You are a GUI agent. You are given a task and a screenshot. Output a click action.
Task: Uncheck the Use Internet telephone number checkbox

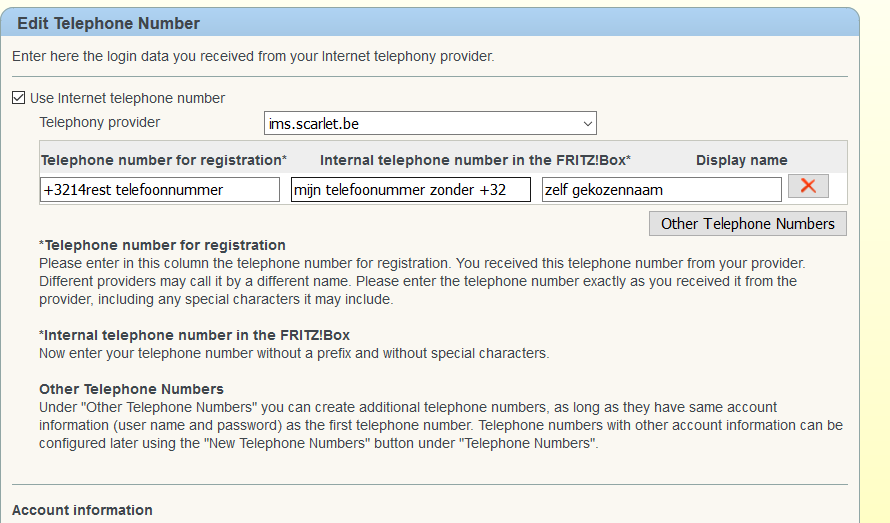point(19,98)
